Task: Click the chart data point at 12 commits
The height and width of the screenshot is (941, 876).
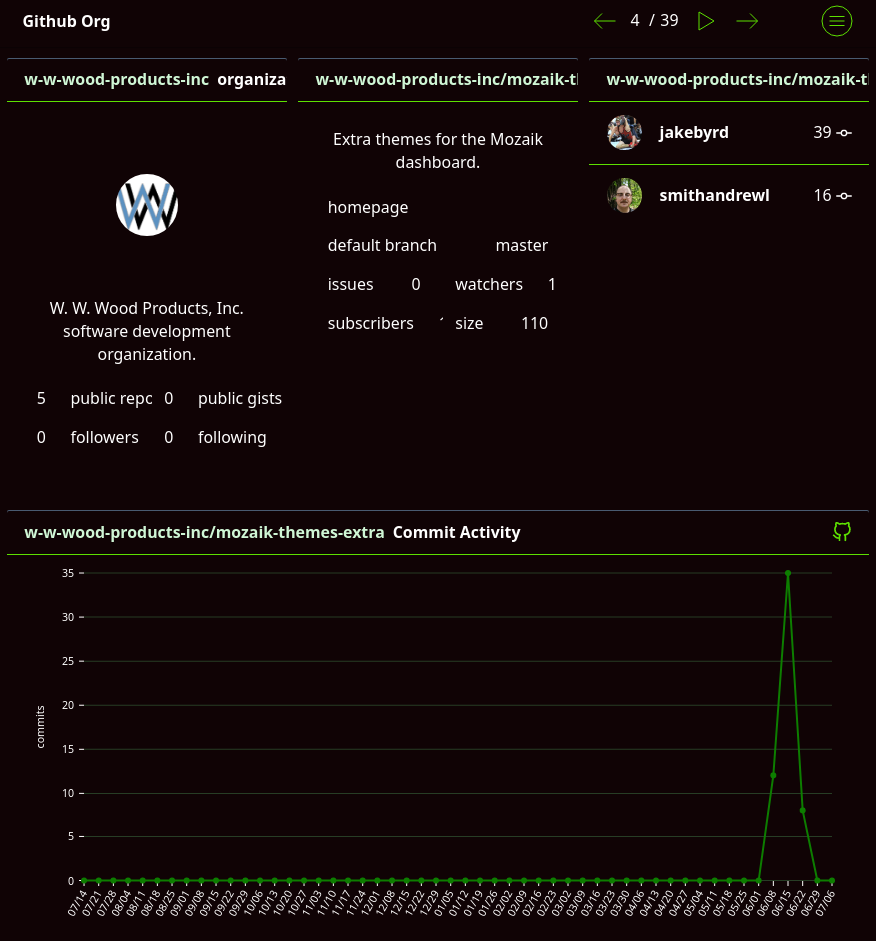Action: pos(773,775)
